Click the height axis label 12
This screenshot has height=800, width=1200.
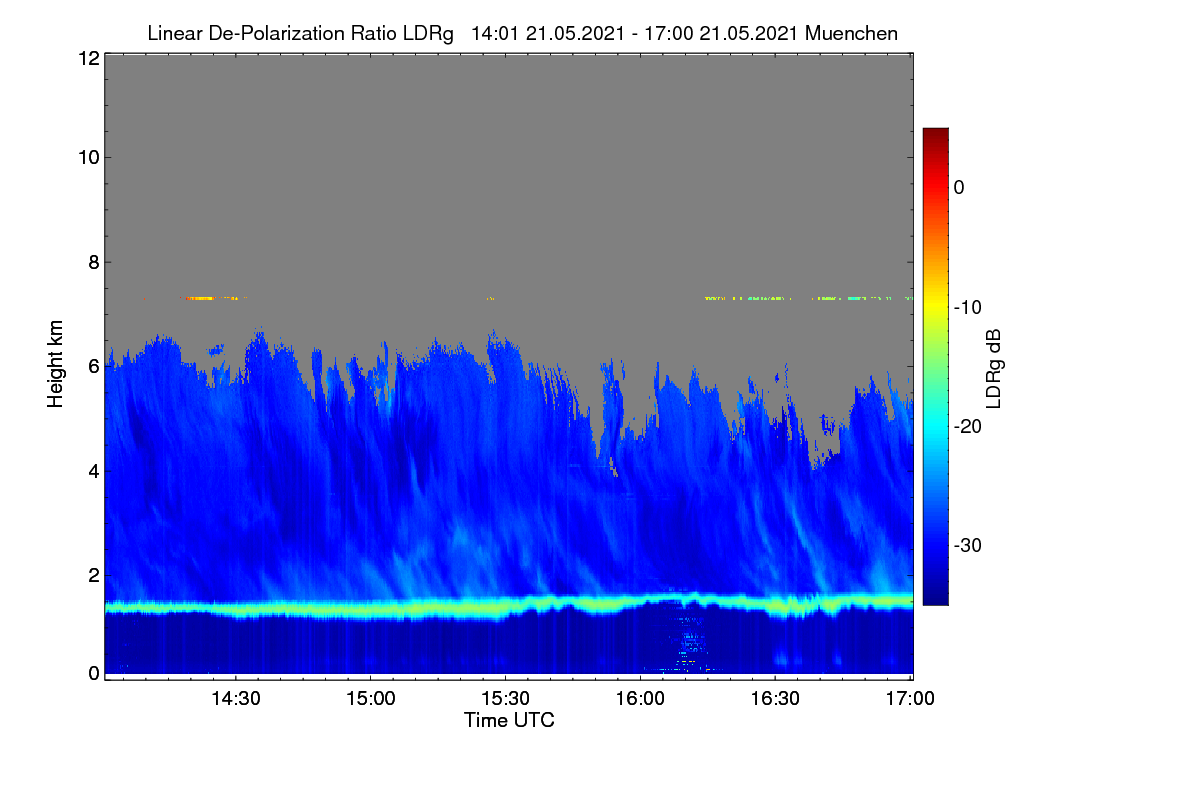coord(87,59)
